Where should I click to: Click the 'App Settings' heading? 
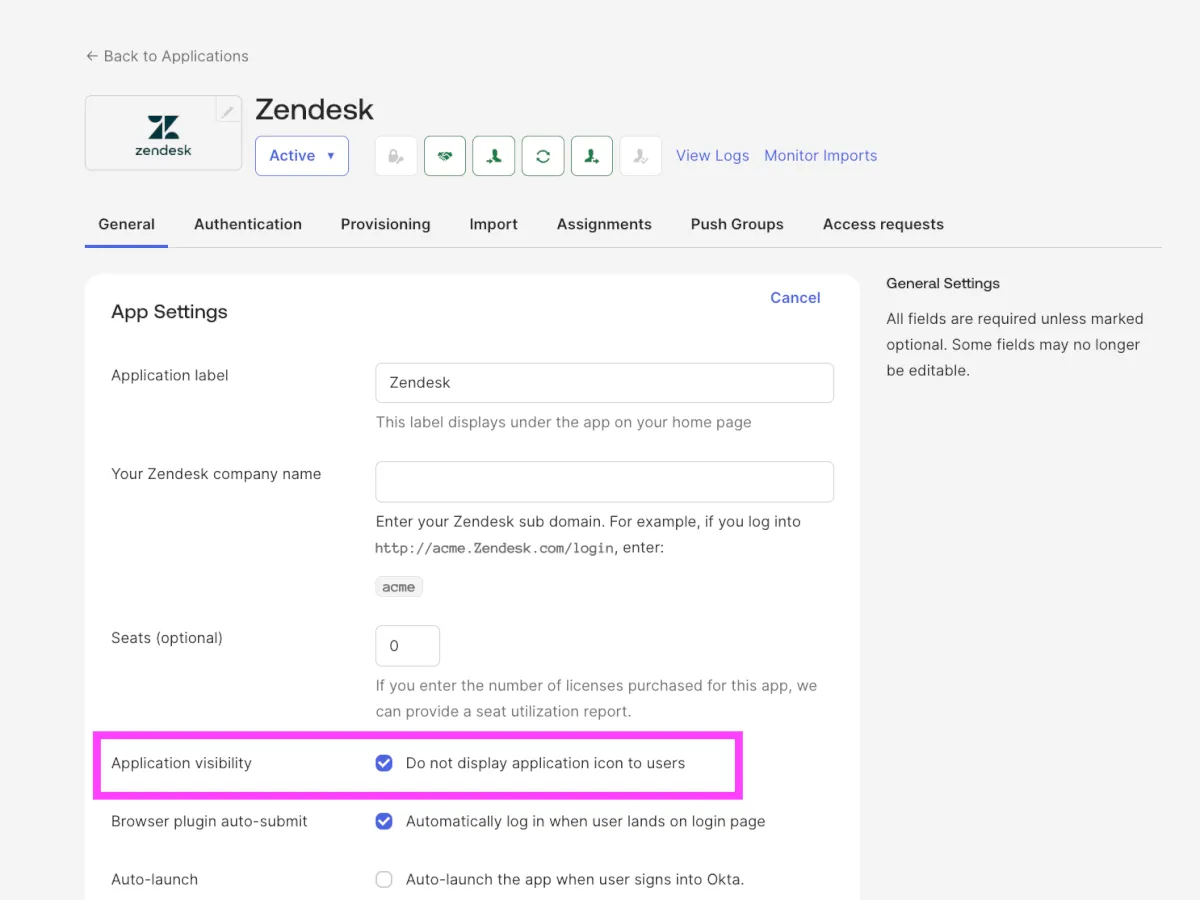coord(169,312)
